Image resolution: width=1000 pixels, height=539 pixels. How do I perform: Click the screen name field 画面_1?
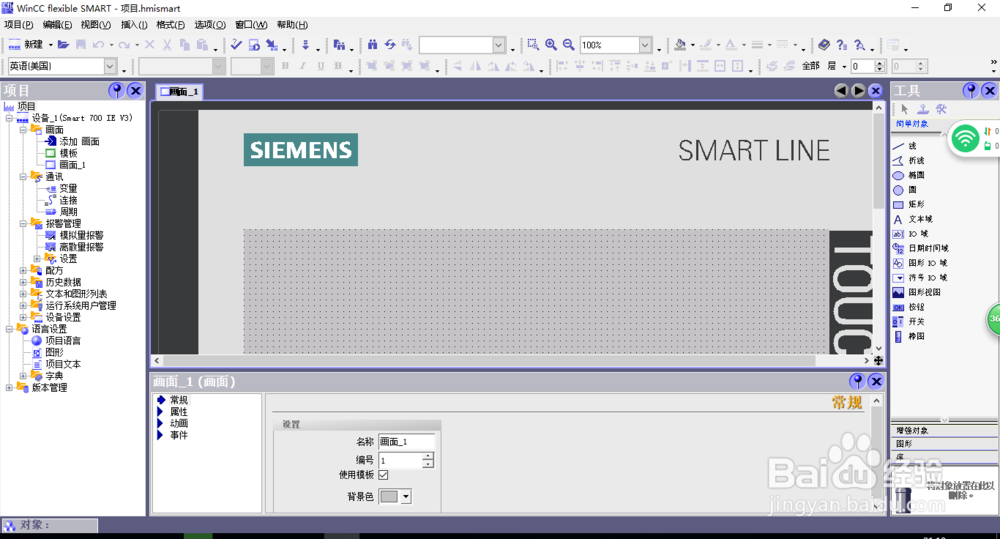[x=407, y=441]
